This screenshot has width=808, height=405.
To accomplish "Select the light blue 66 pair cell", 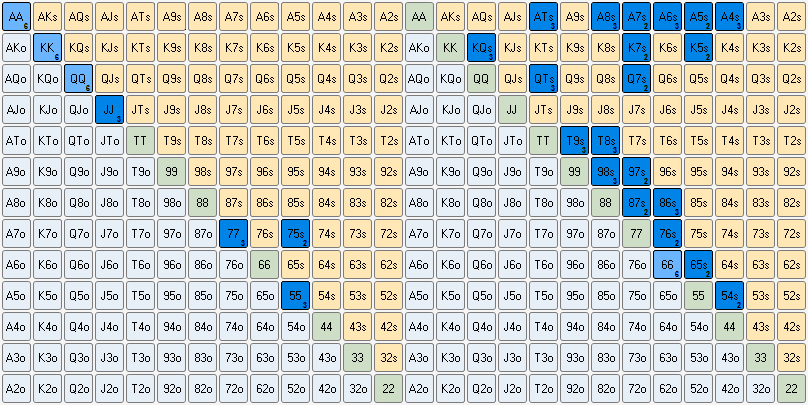I will [667, 265].
